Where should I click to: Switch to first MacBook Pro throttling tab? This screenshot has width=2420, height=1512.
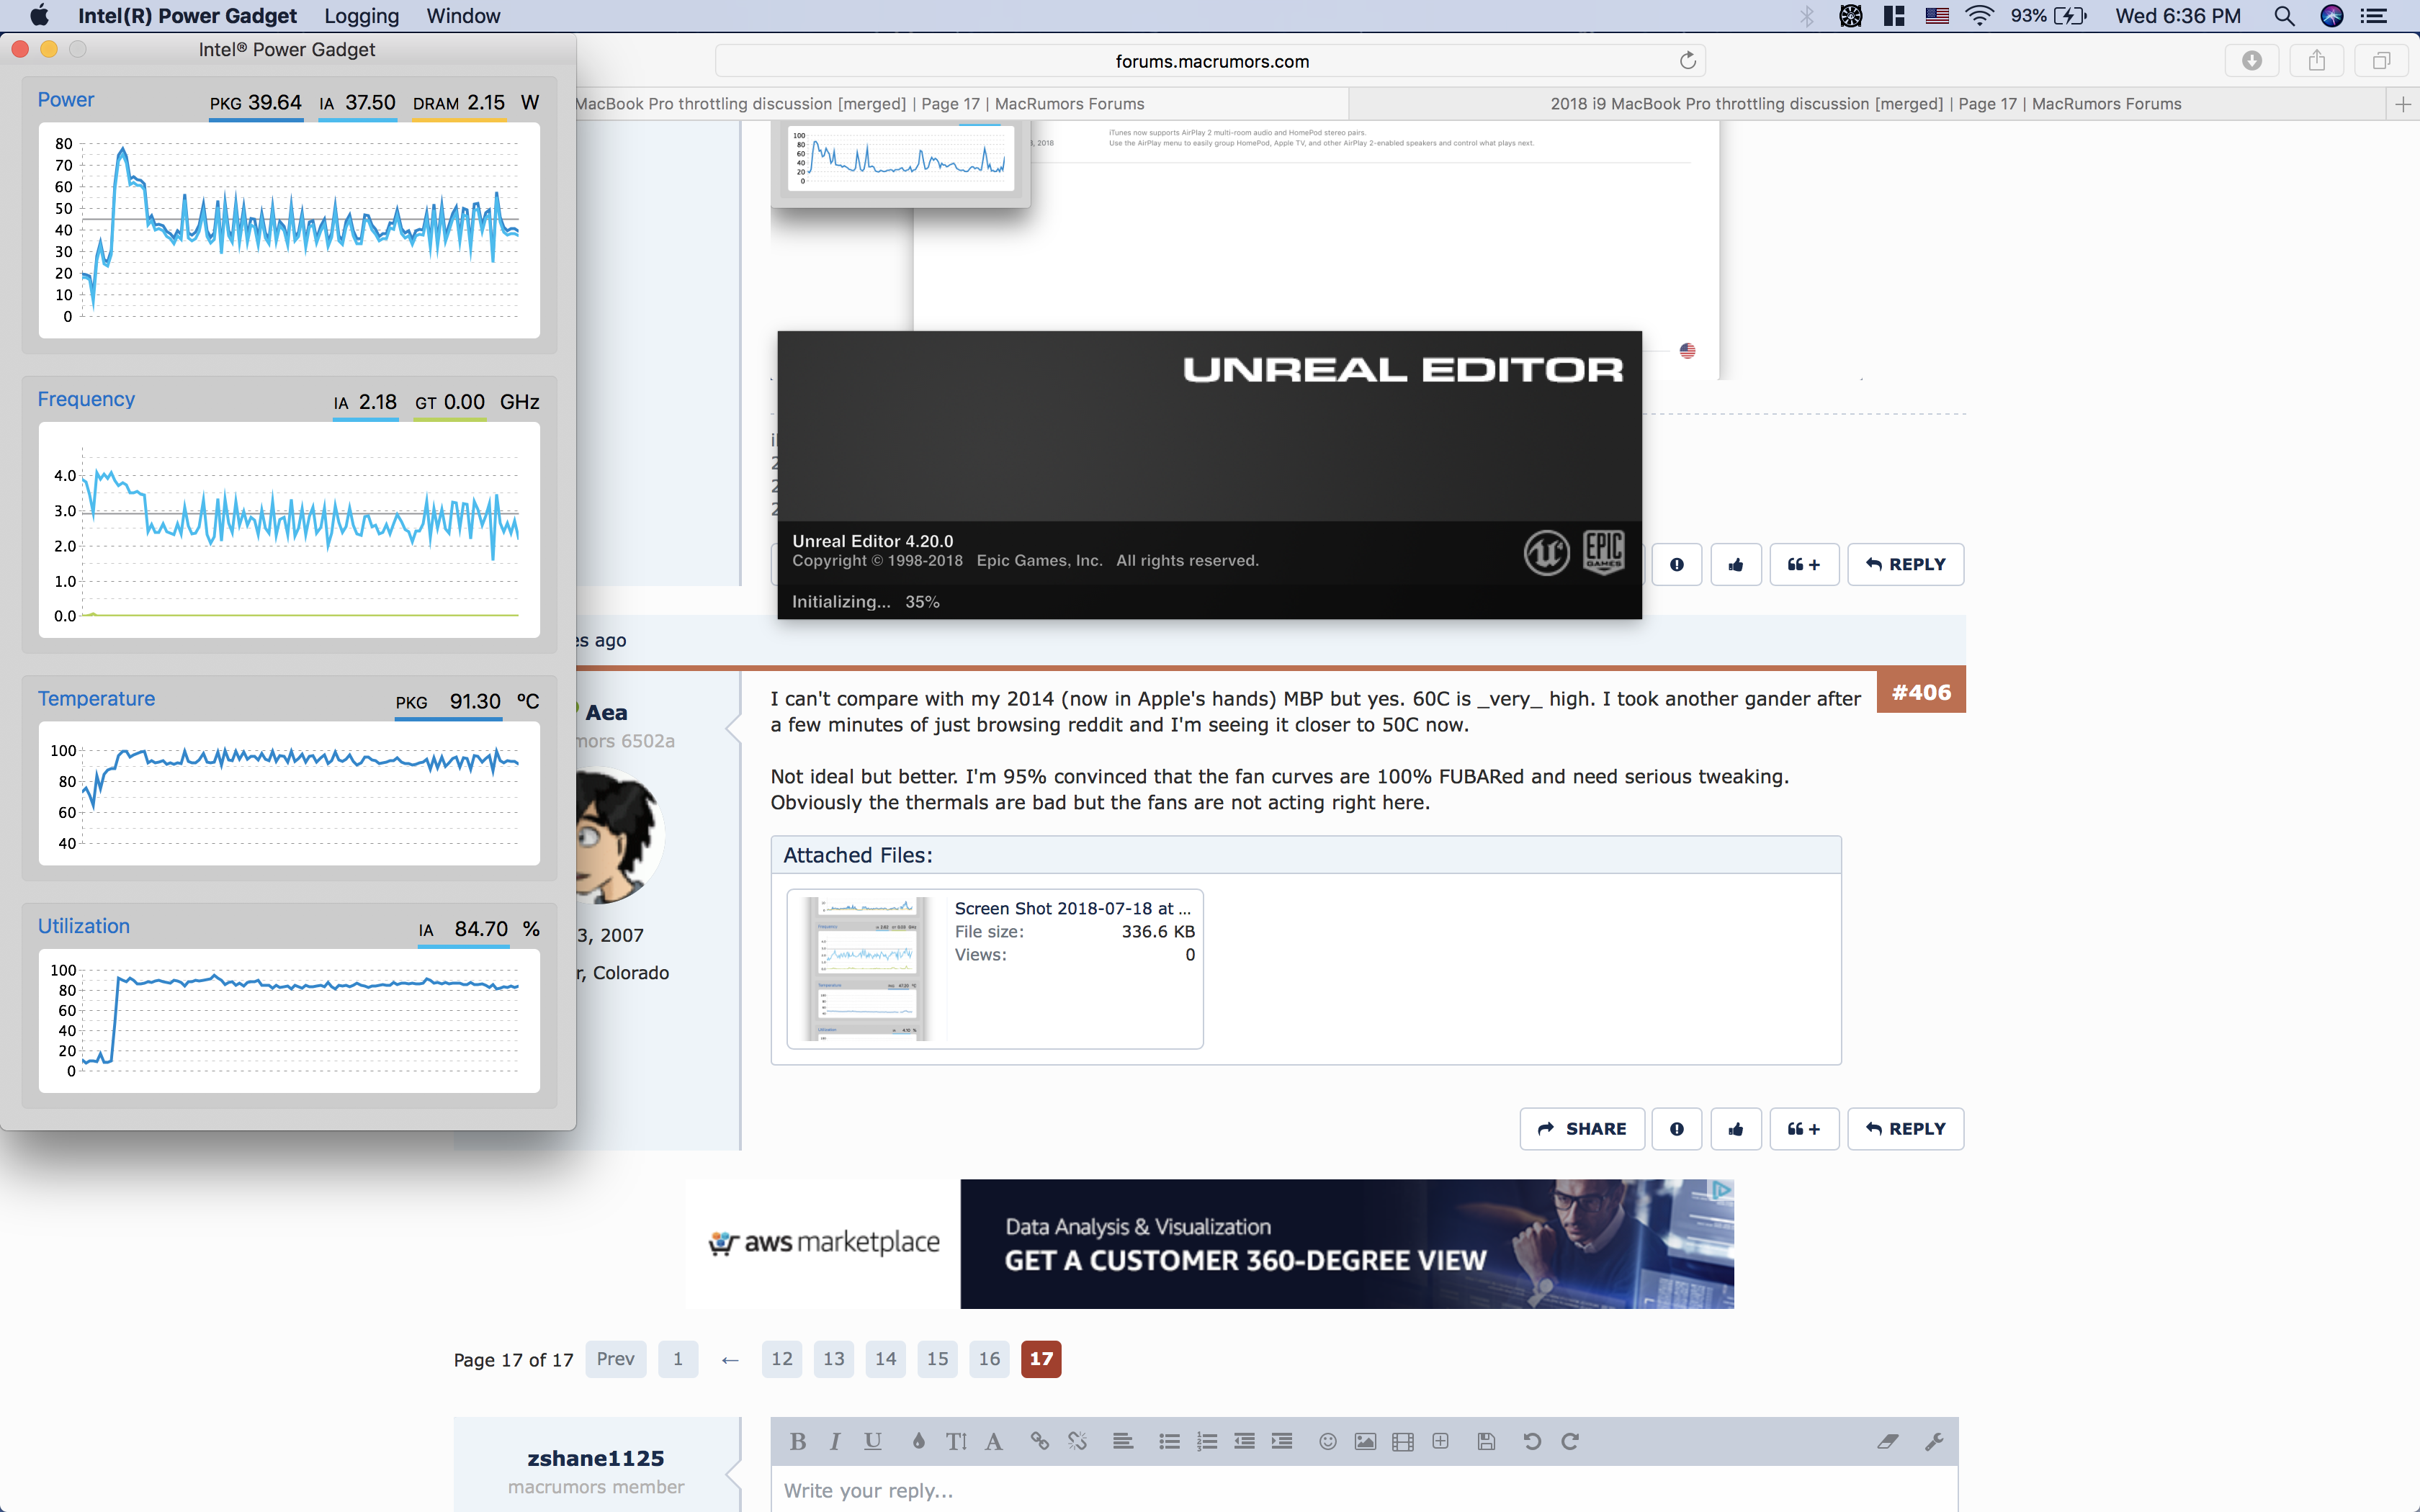point(962,104)
